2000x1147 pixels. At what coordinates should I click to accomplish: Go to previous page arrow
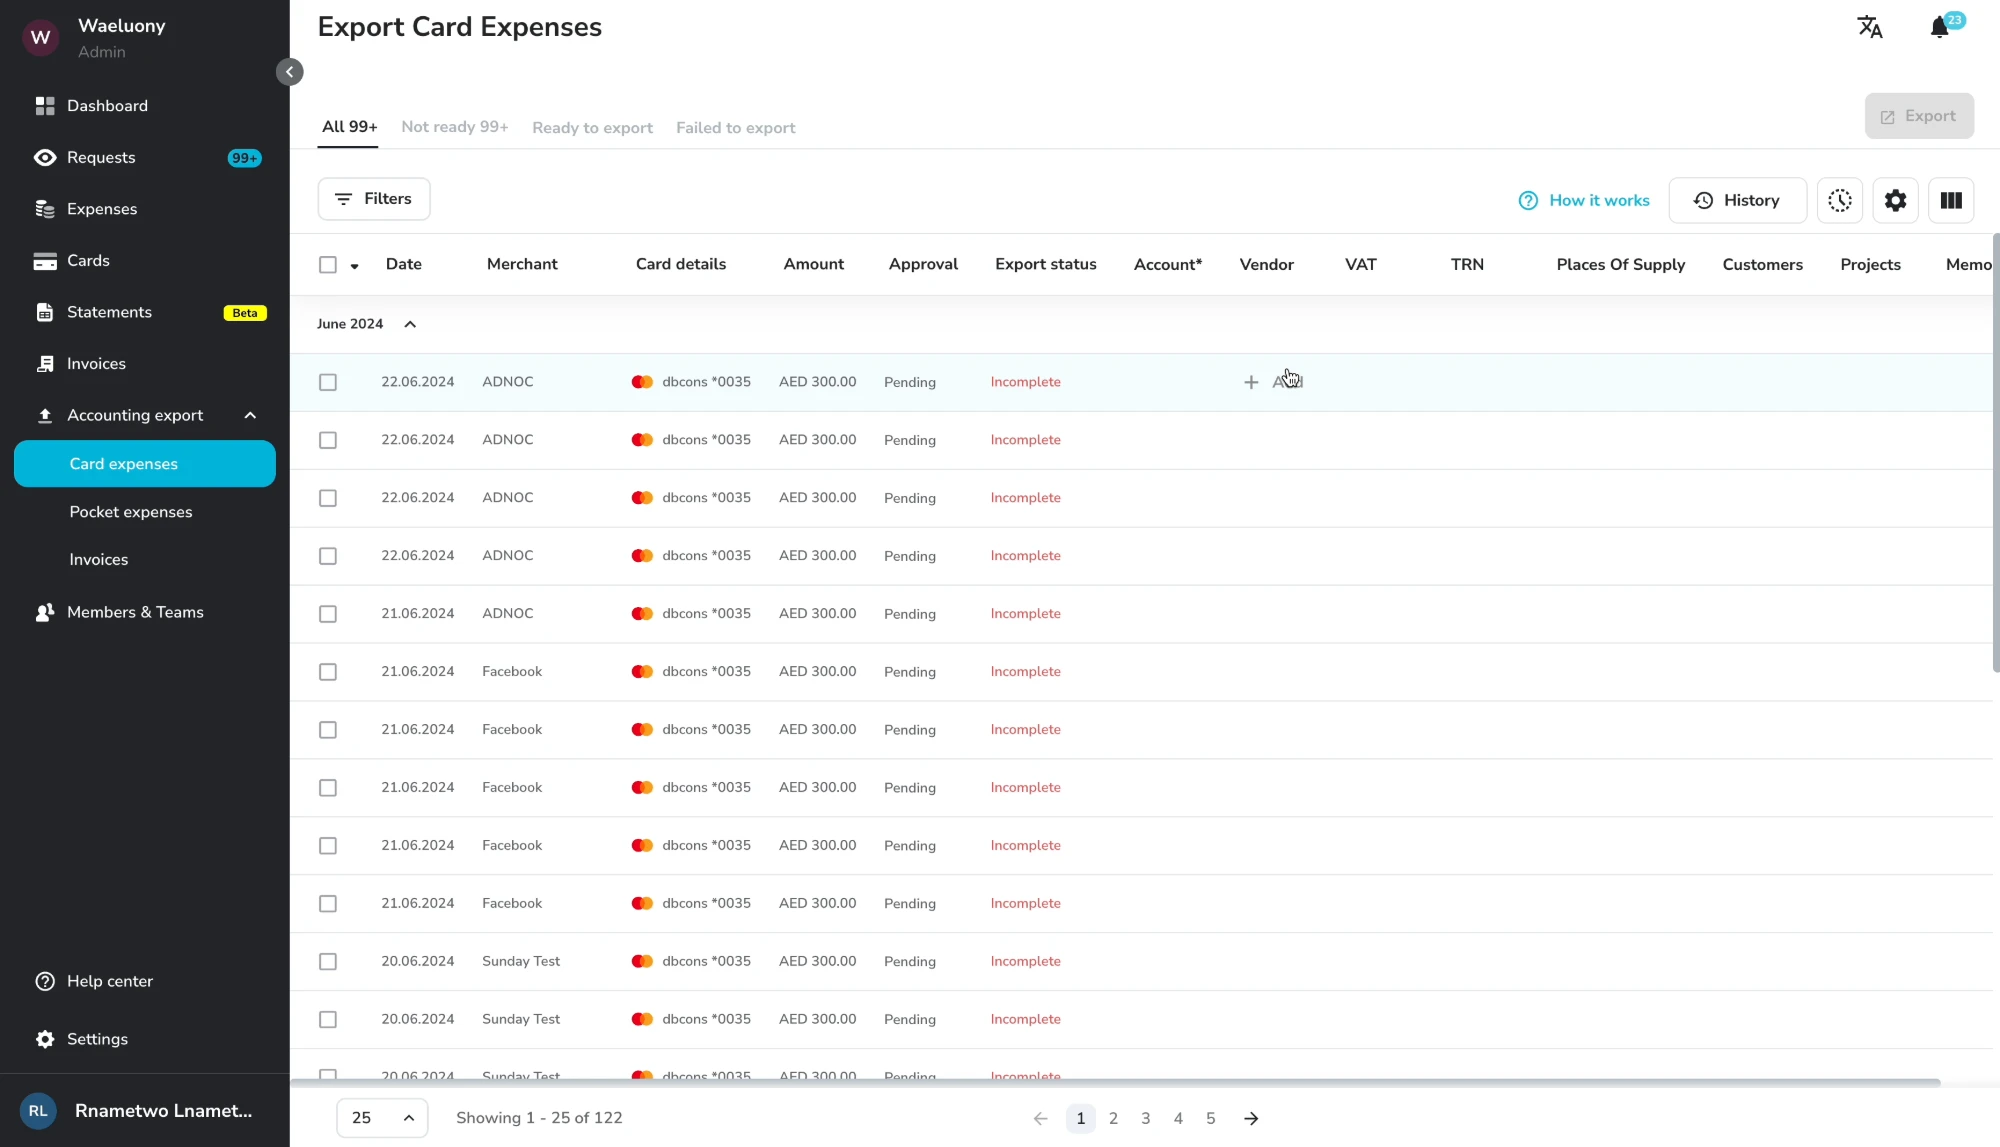tap(1040, 1118)
